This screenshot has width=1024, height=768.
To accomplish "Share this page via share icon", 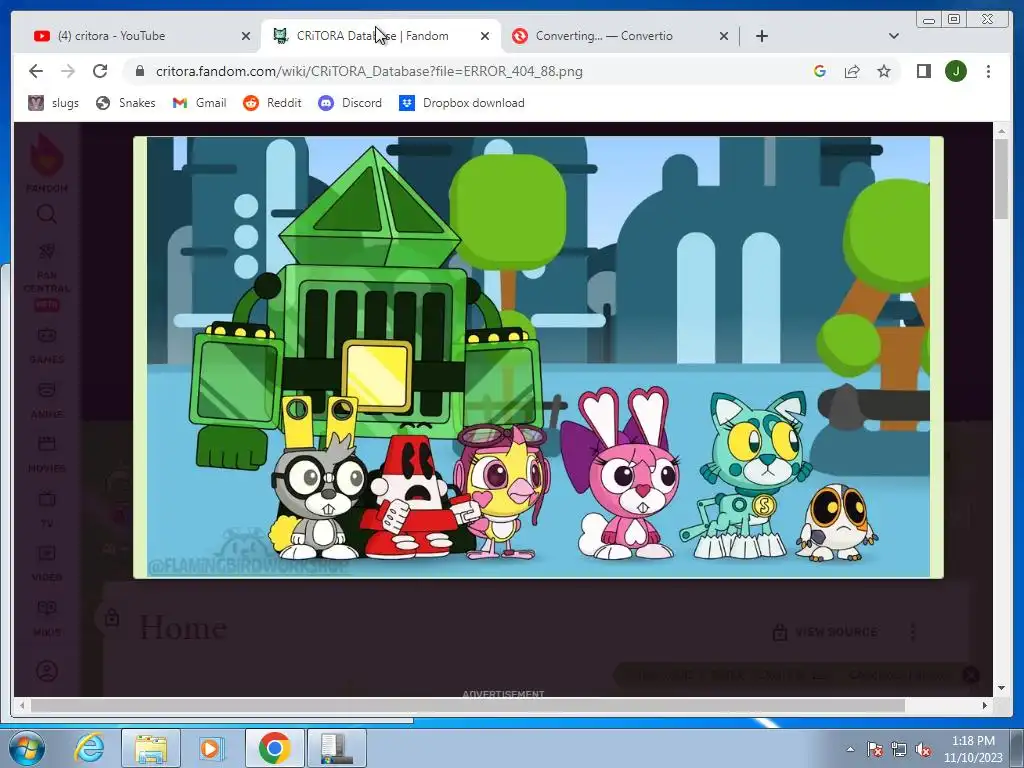I will 852,71.
